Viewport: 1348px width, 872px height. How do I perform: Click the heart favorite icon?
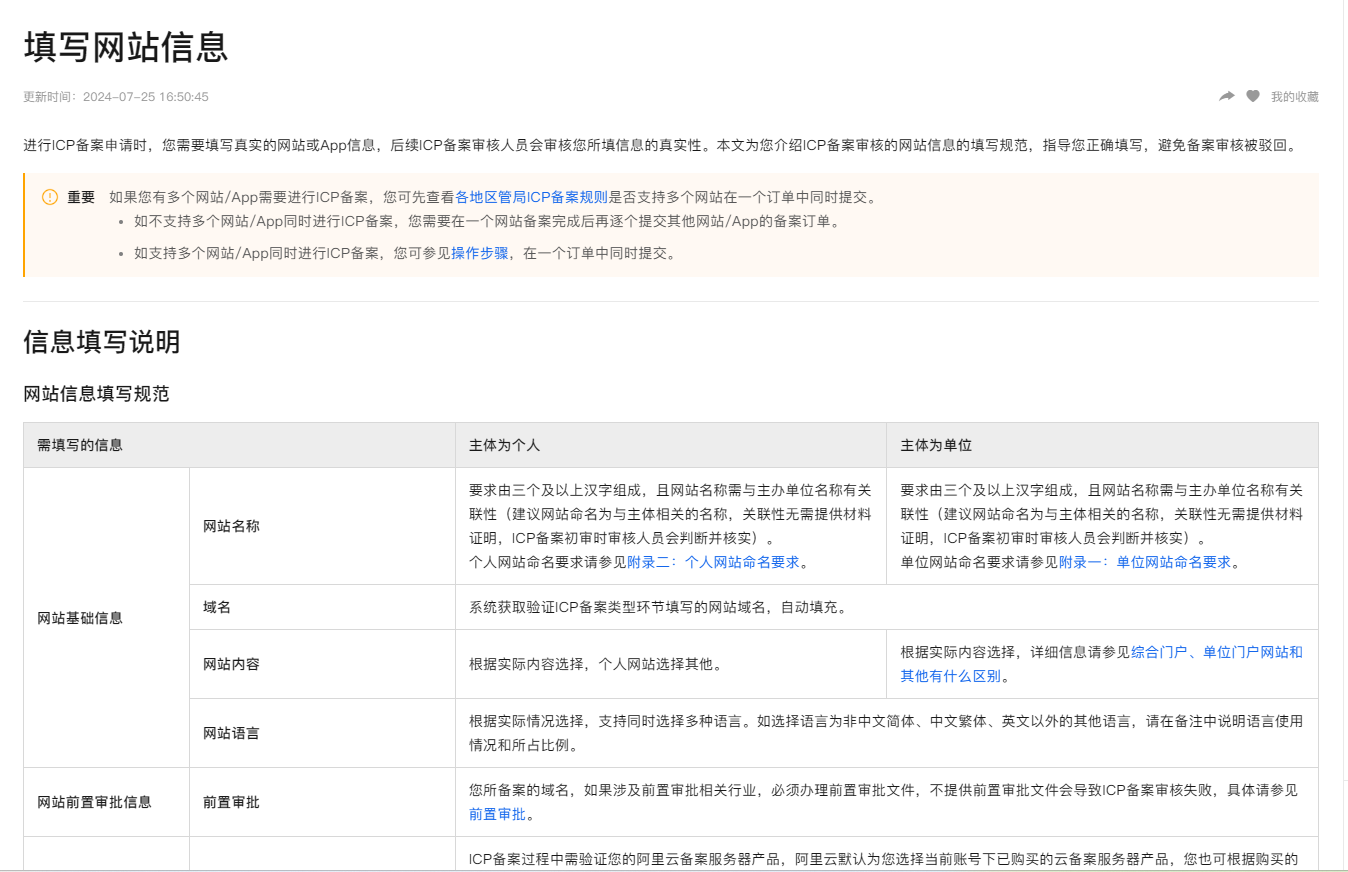1253,96
